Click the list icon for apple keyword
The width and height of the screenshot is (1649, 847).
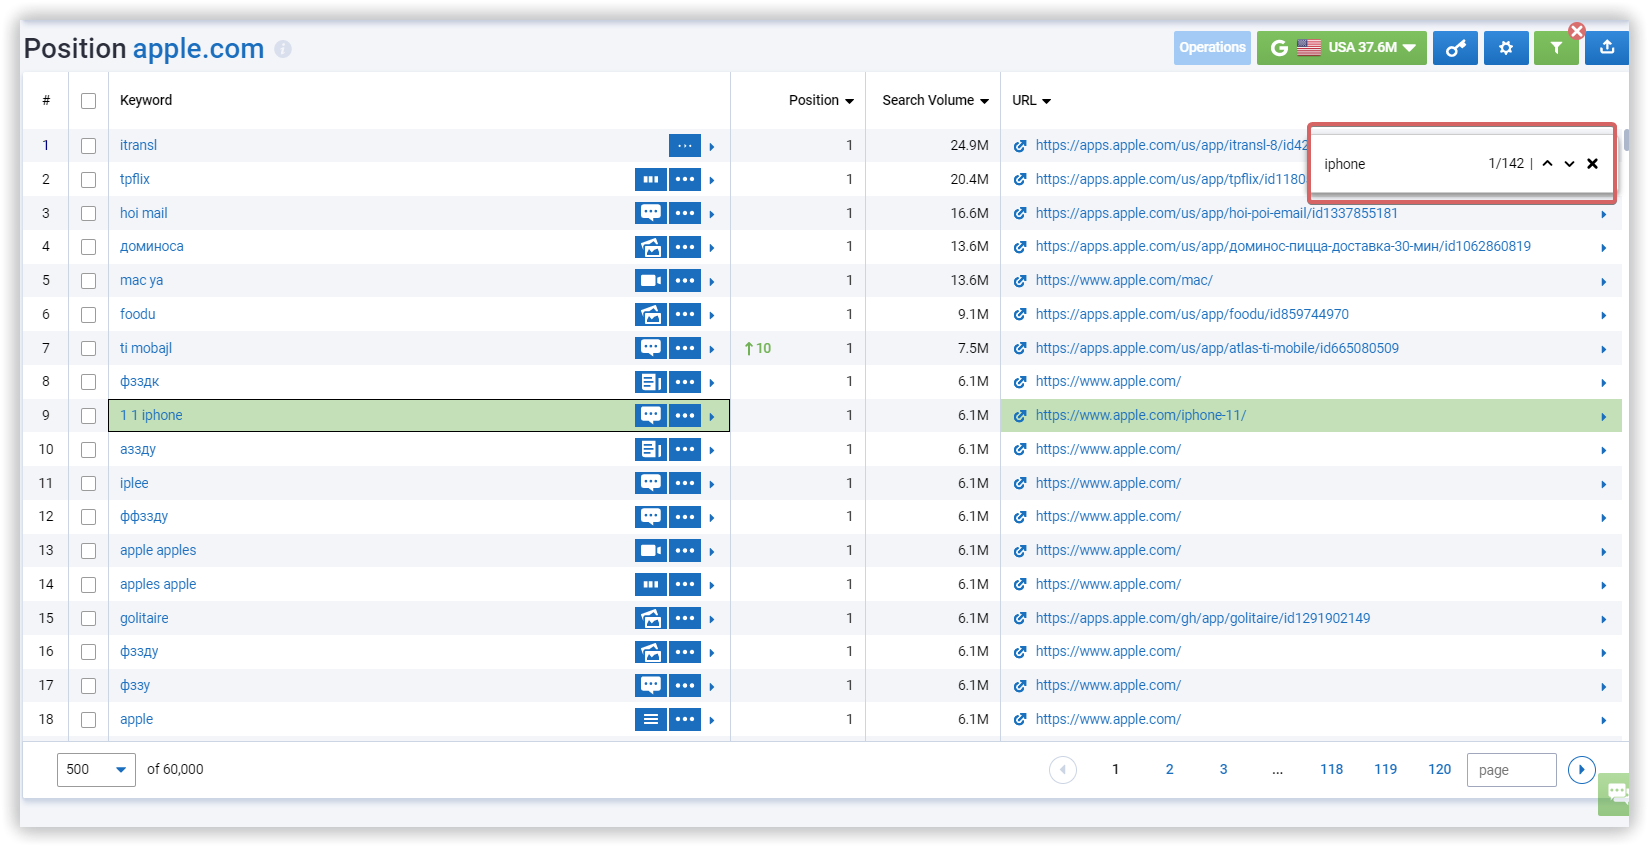tap(651, 719)
